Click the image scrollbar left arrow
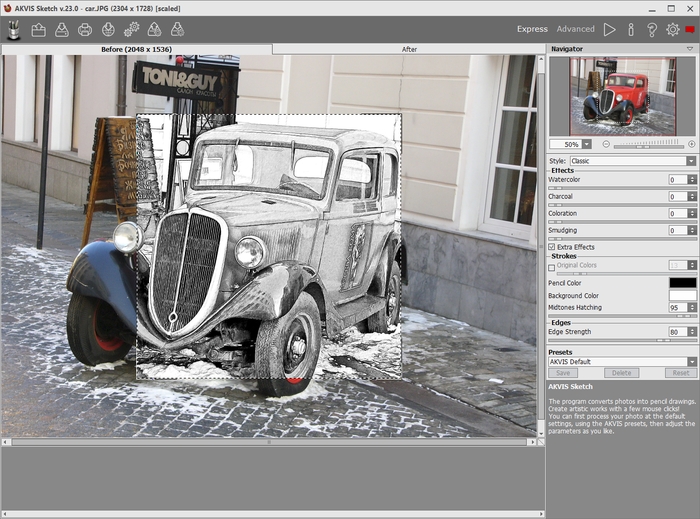This screenshot has height=519, width=700. (5, 442)
